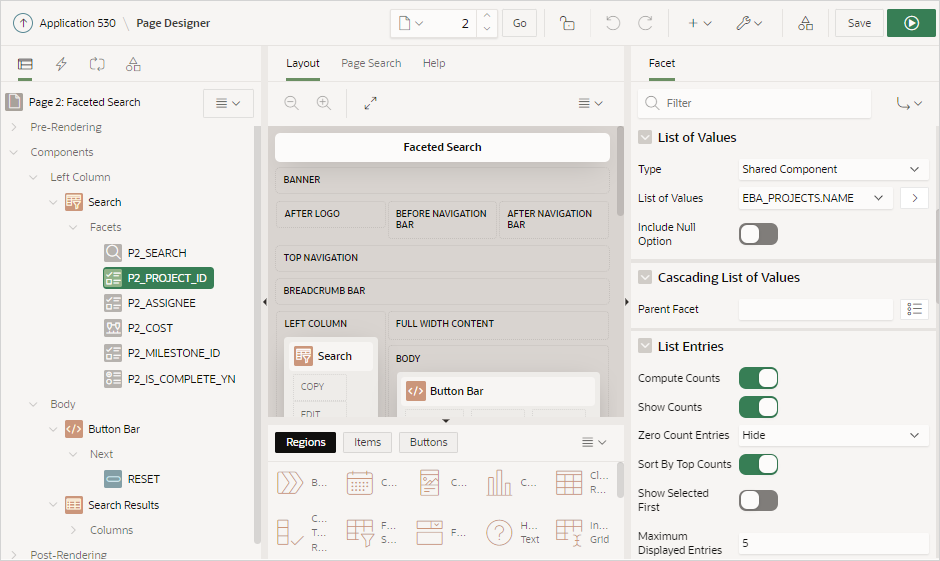Show the Regions gallery tab
The image size is (940, 561).
tap(306, 442)
